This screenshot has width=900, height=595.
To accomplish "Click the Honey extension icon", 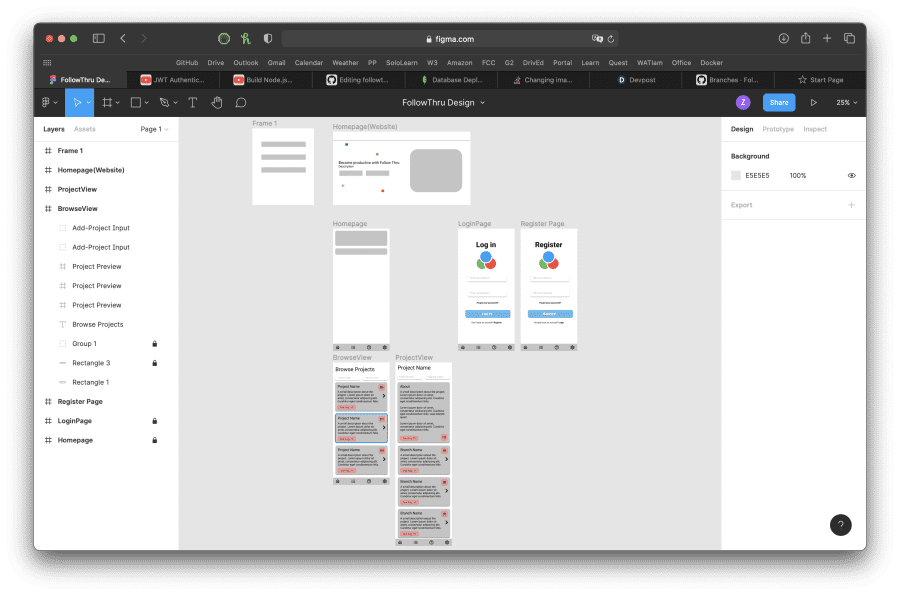I will click(x=246, y=38).
